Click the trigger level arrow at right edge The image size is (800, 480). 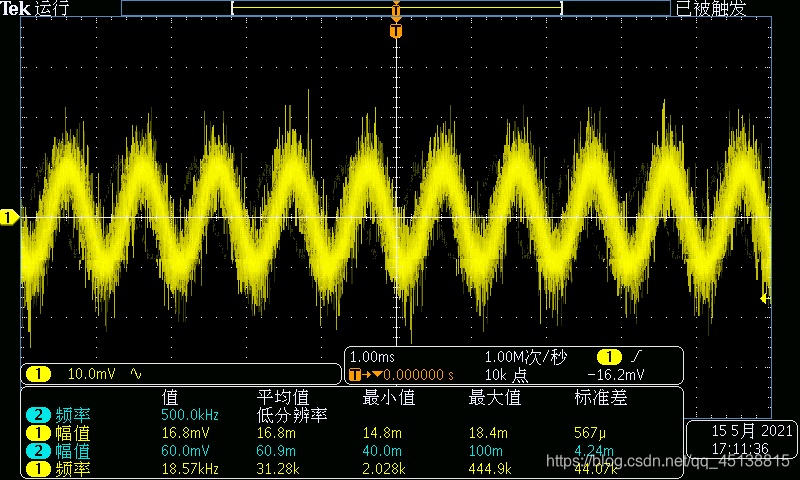coord(765,298)
